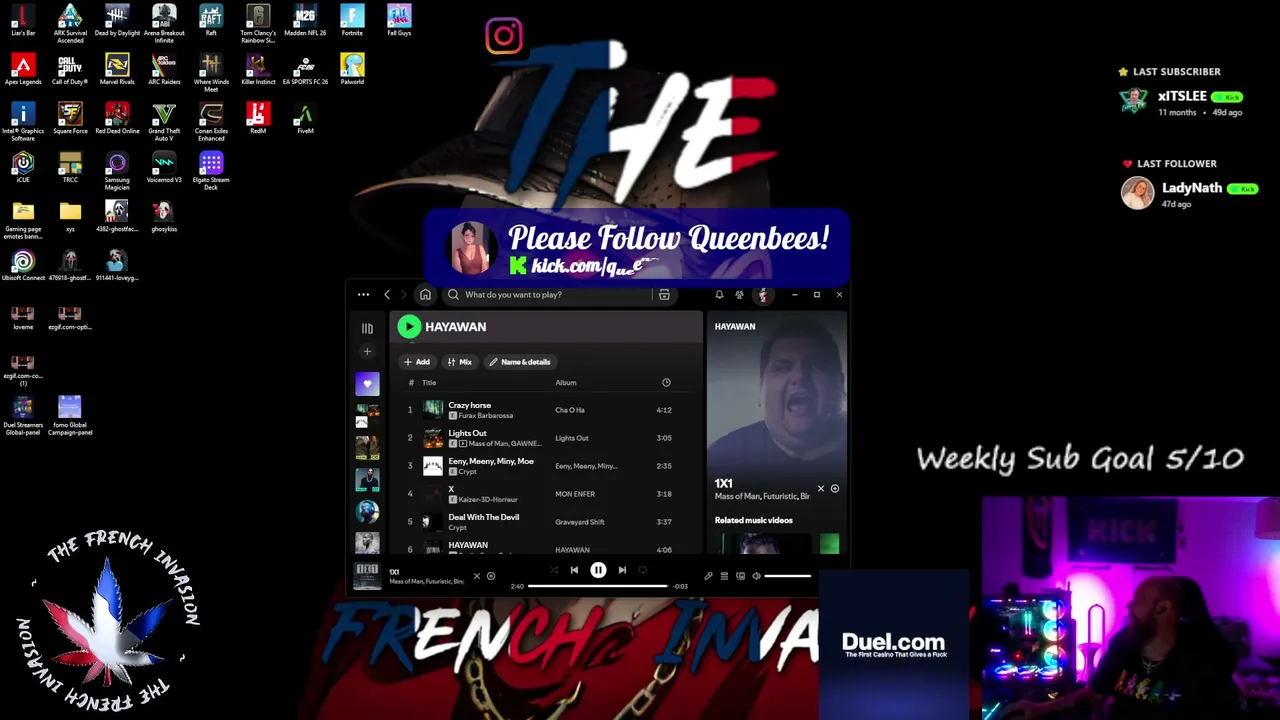Open Spotify notifications bell
Viewport: 1280px width, 720px height.
pos(719,295)
